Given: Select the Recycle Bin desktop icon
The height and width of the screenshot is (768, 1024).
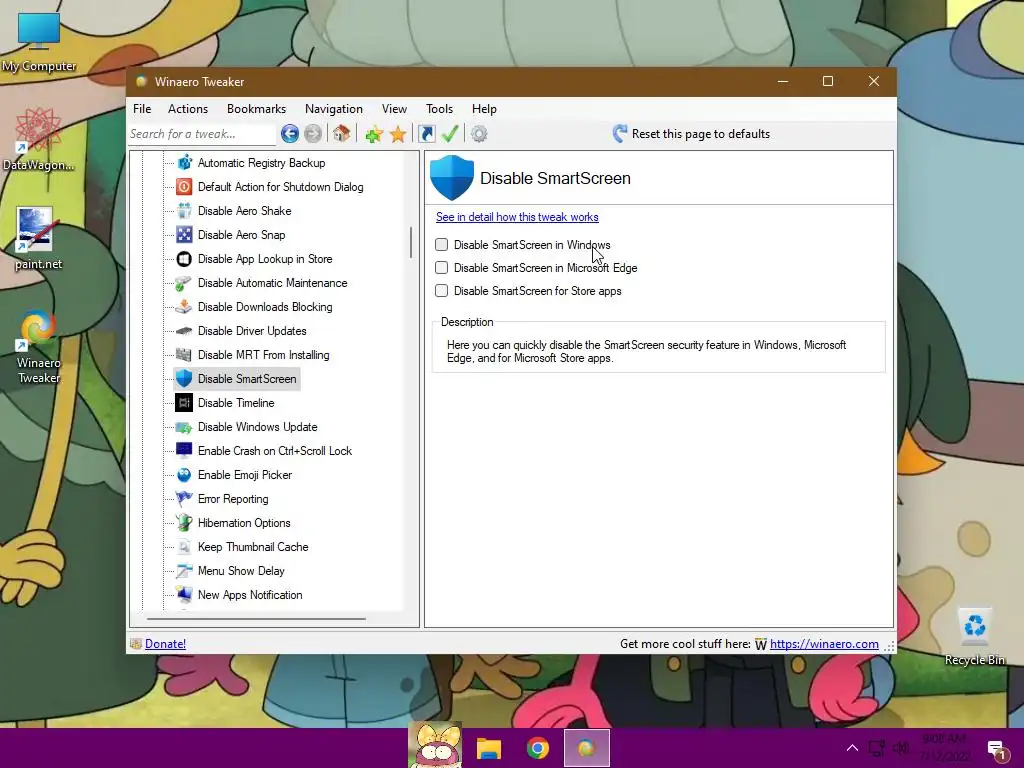Looking at the screenshot, I should pyautogui.click(x=974, y=637).
